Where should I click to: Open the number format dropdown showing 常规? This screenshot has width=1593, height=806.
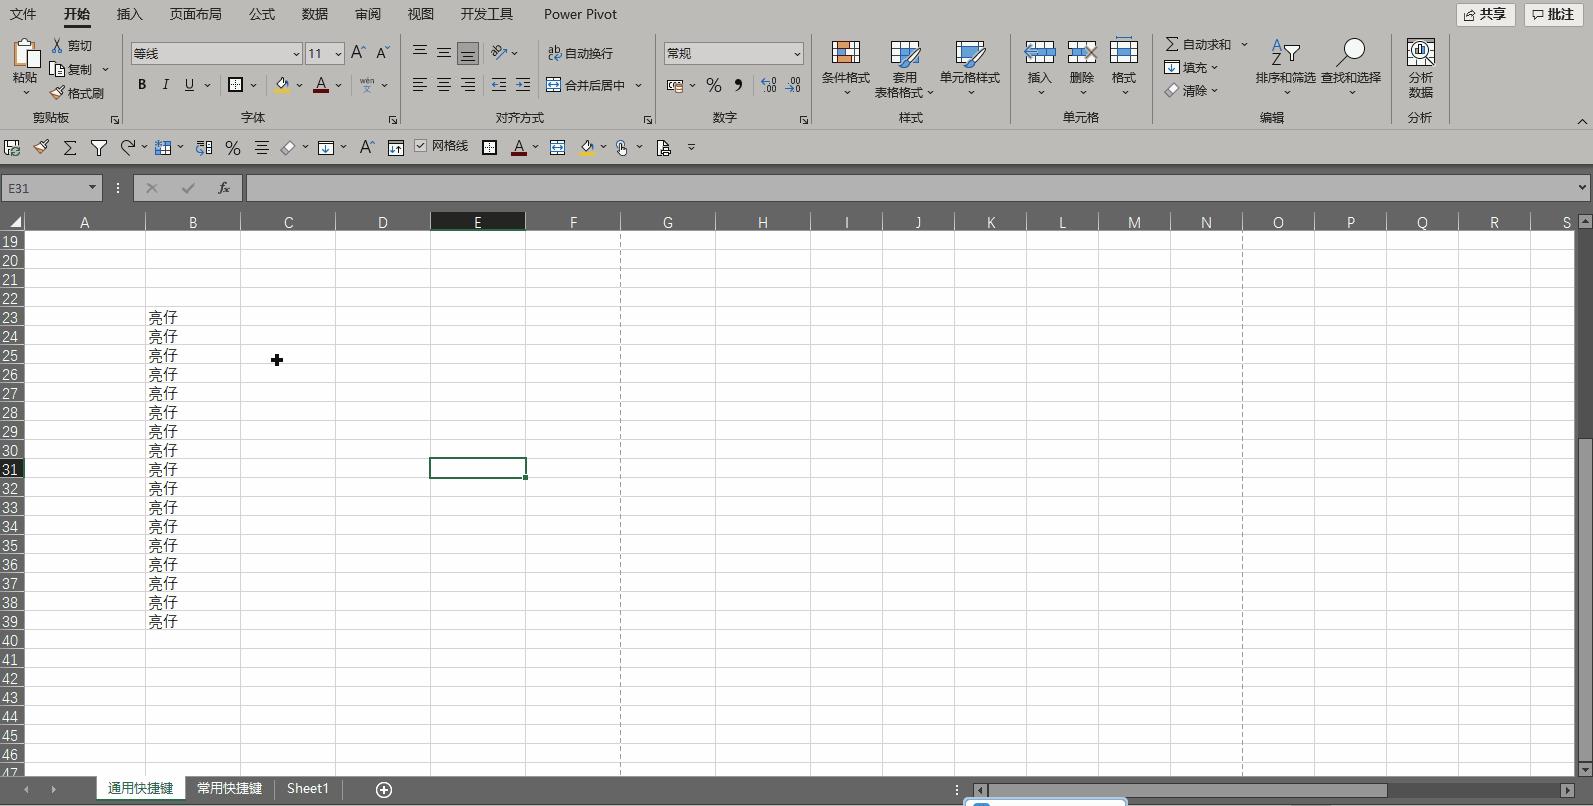pyautogui.click(x=733, y=54)
